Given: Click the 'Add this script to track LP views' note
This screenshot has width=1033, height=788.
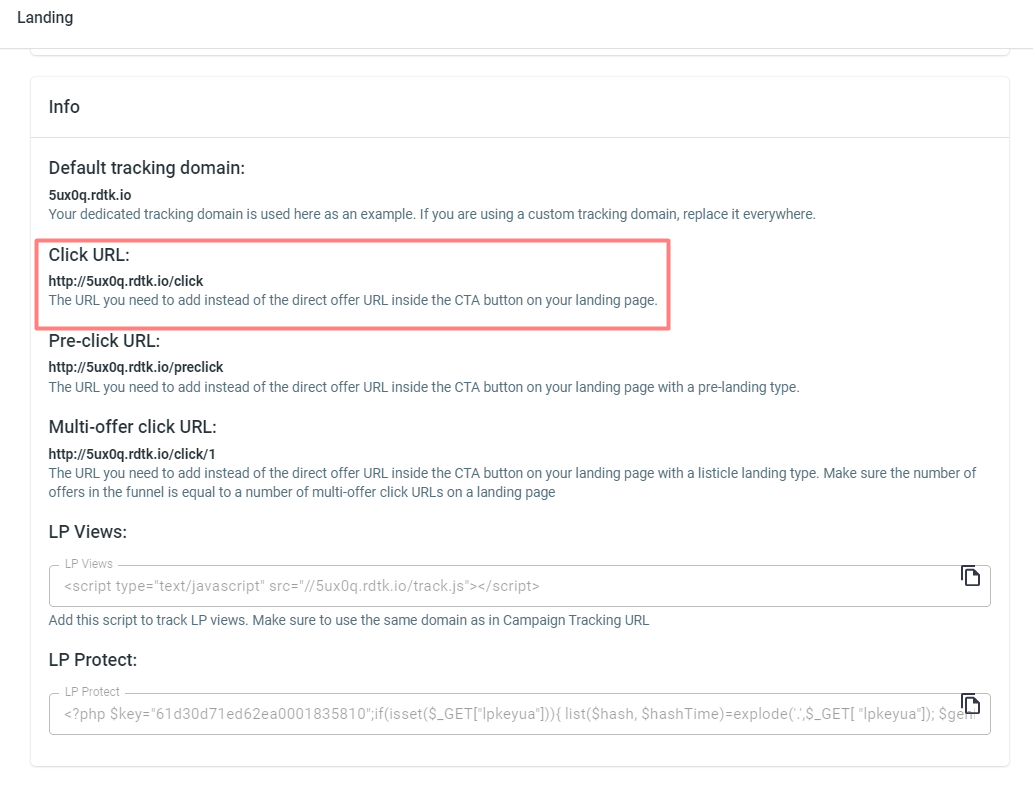Looking at the screenshot, I should click(349, 620).
